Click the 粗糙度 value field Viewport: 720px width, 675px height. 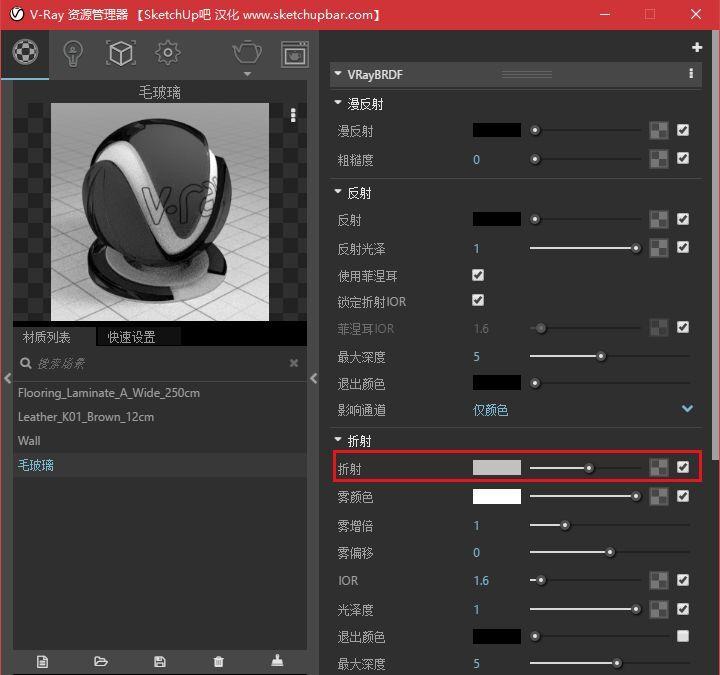(477, 159)
